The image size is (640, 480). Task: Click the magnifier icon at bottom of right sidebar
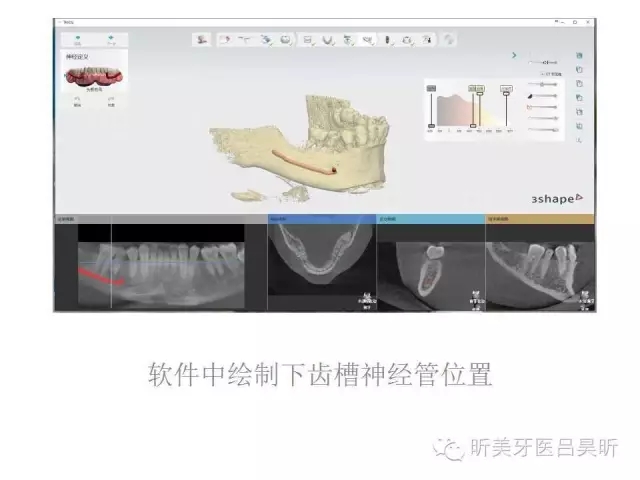(580, 141)
